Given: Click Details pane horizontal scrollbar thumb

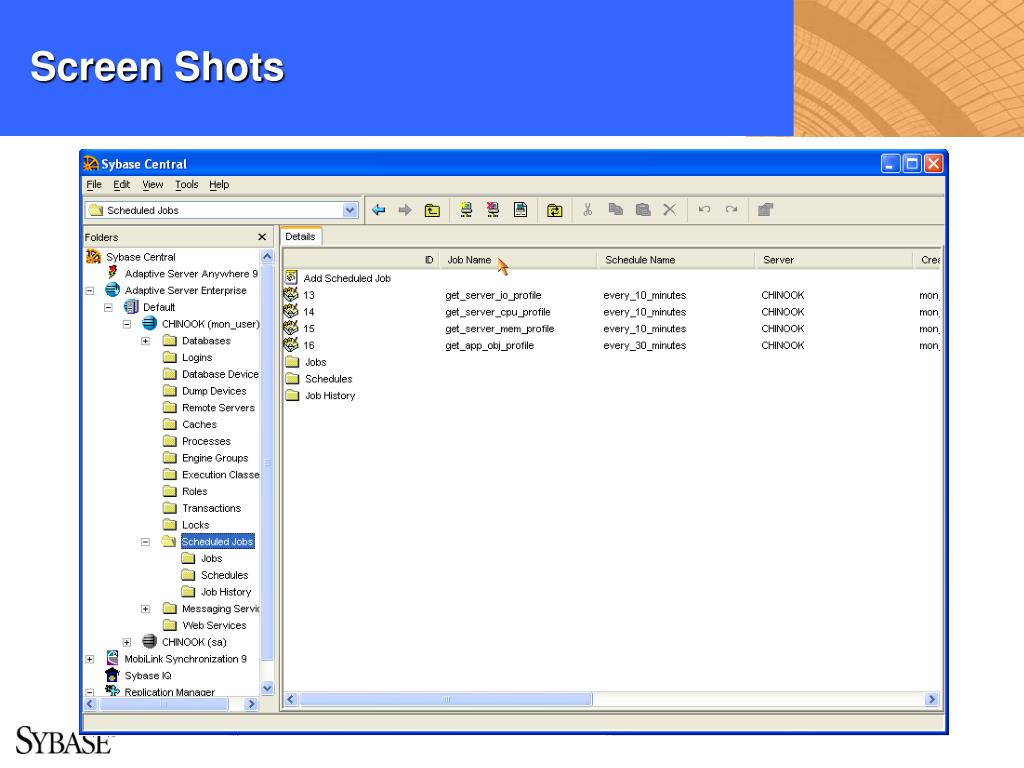Looking at the screenshot, I should click(x=446, y=699).
